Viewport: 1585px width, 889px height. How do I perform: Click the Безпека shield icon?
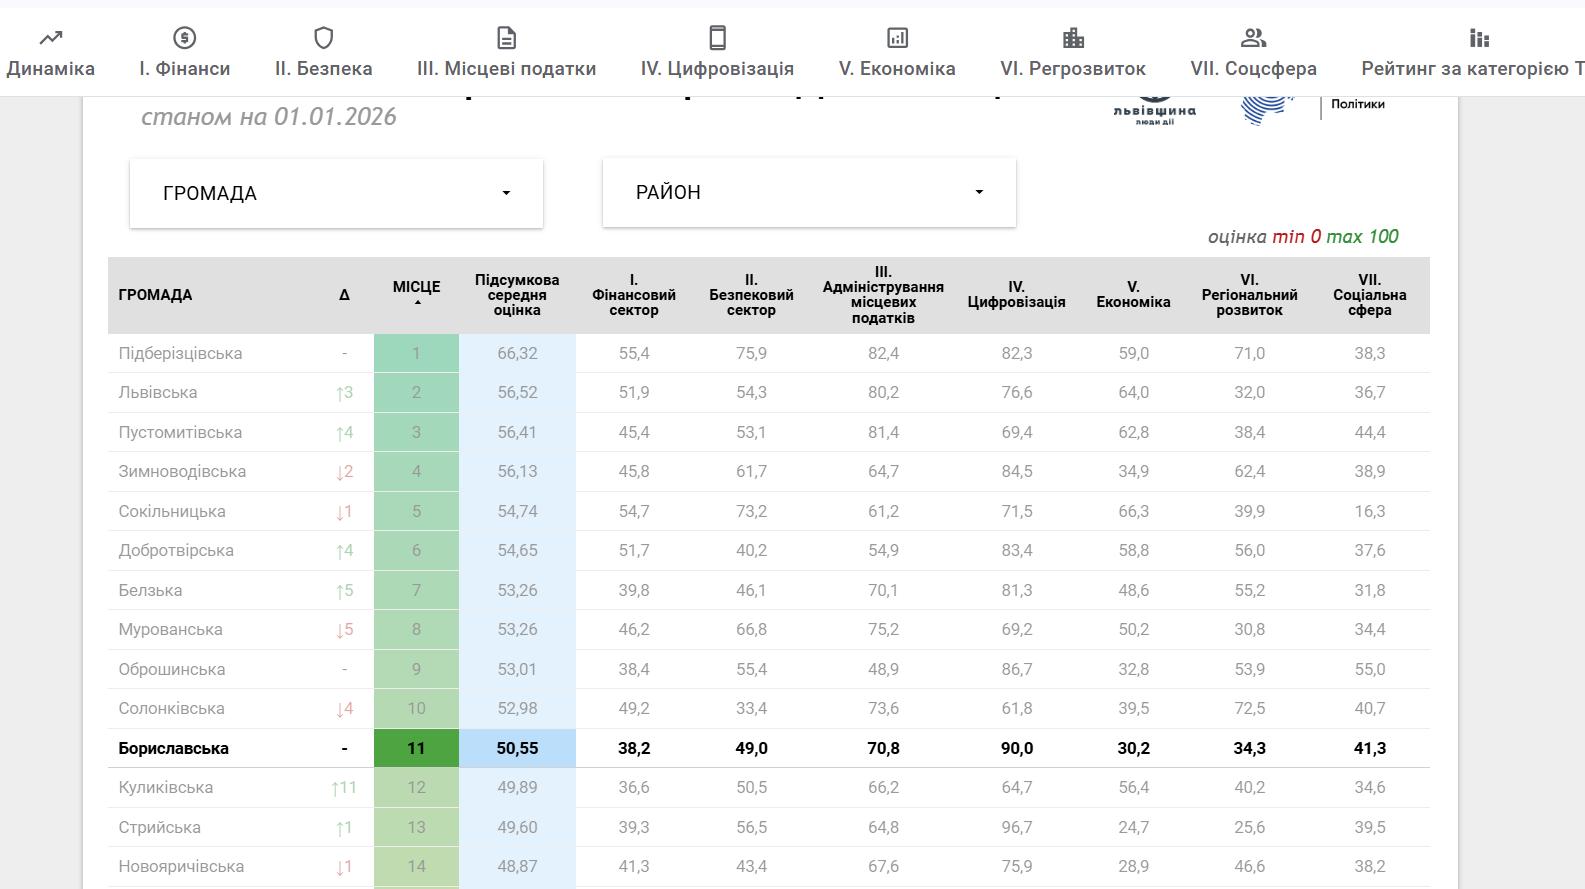pos(323,38)
